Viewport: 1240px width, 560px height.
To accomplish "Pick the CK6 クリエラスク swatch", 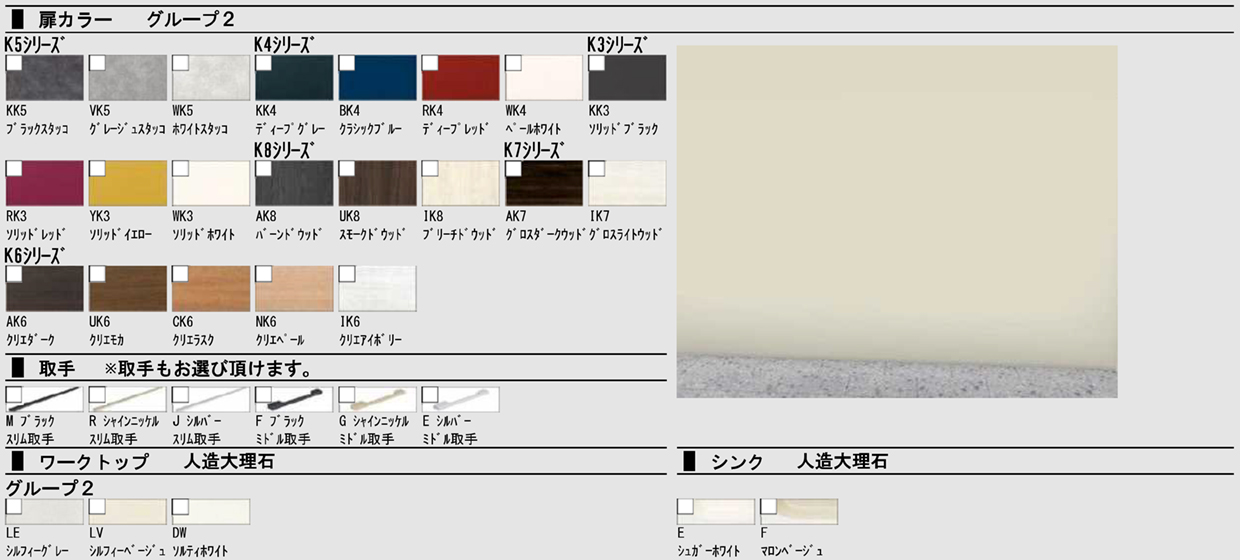I will [x=210, y=288].
